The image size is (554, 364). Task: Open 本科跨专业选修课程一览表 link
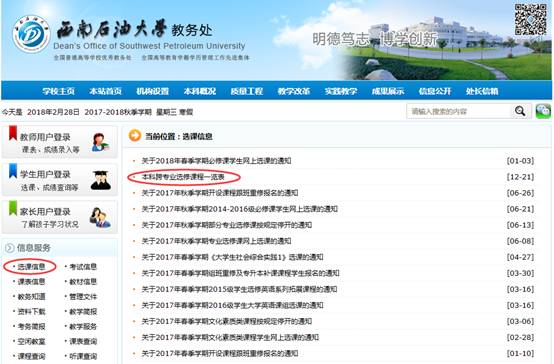pyautogui.click(x=183, y=177)
